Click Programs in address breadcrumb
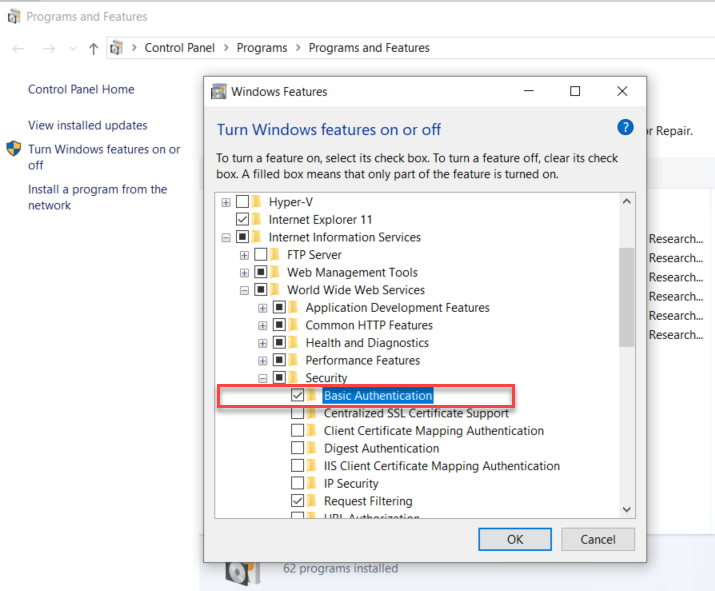The height and width of the screenshot is (591, 715). 262,48
